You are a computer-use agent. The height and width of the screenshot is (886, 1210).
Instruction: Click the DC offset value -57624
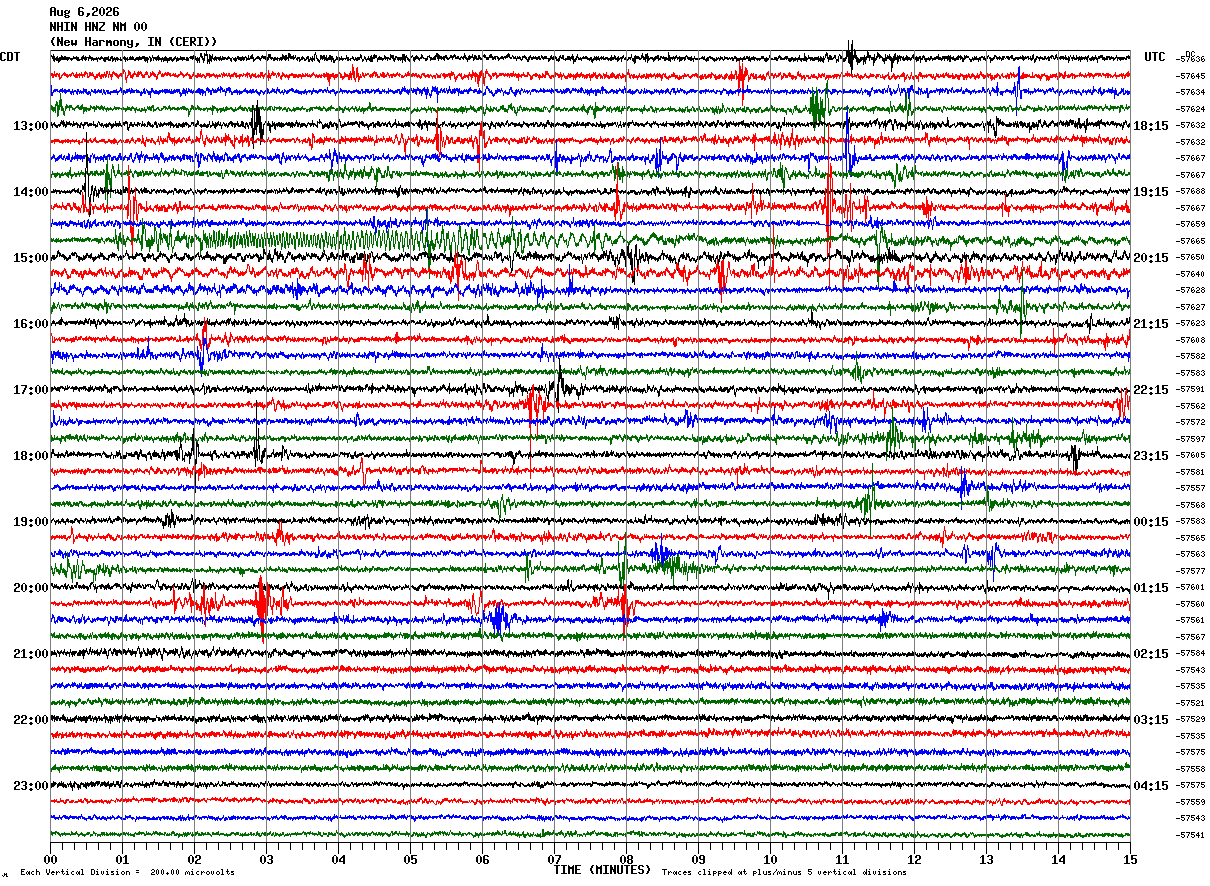1191,109
